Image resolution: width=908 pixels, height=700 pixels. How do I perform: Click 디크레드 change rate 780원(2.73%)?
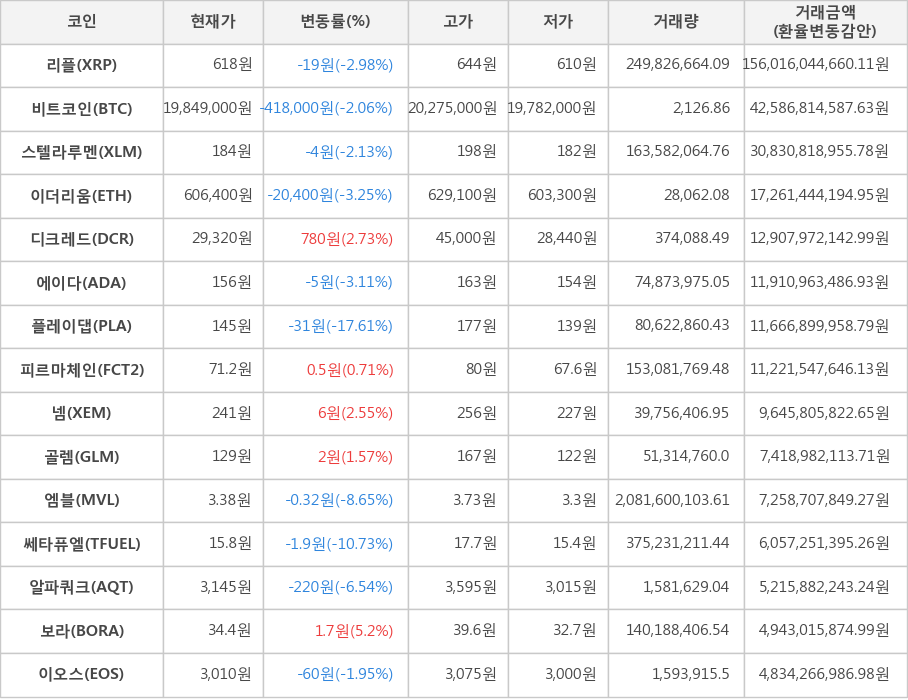346,239
